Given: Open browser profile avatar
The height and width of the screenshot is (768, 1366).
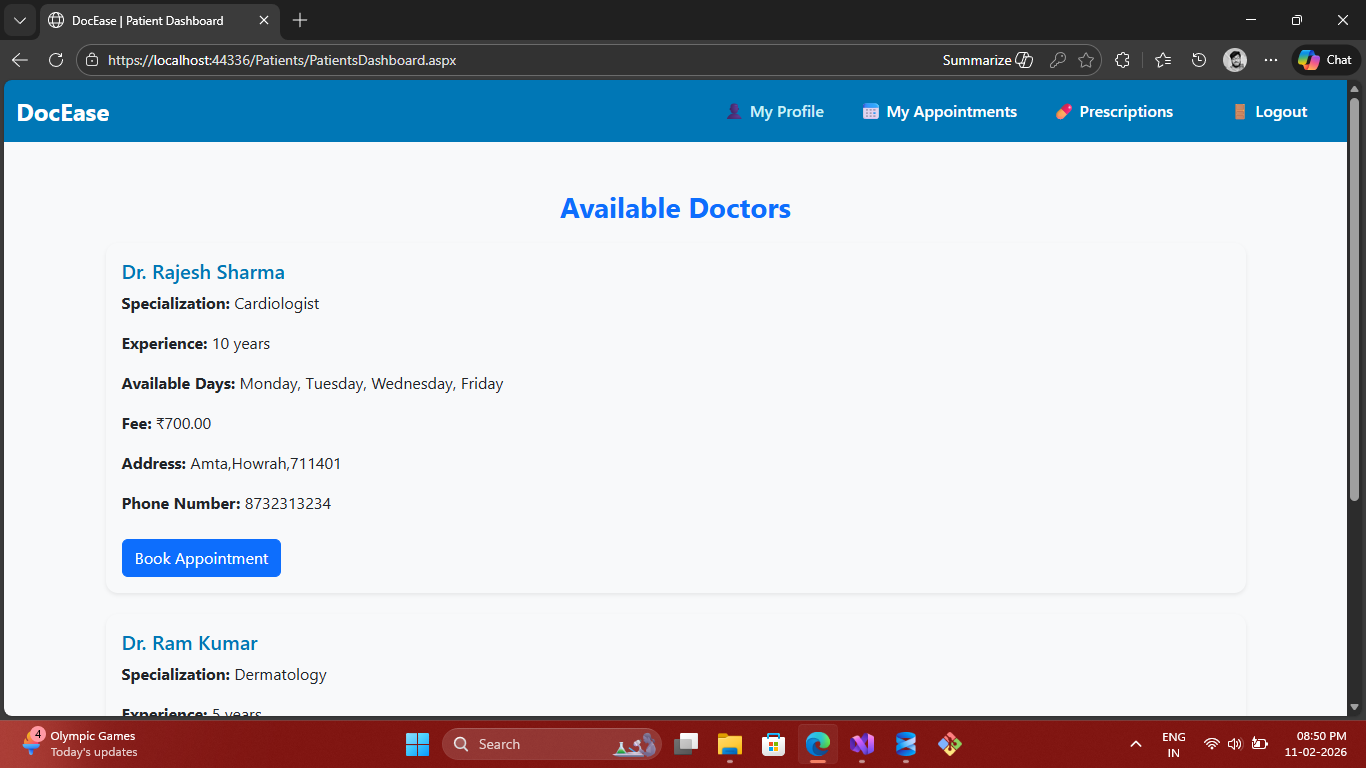Looking at the screenshot, I should coord(1235,60).
